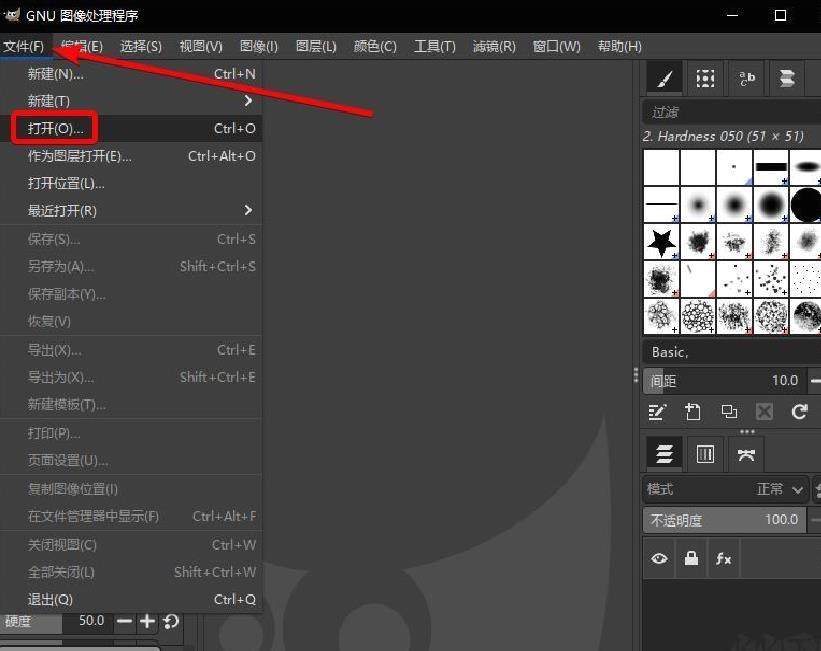The image size is (821, 651).
Task: Select the bubble cell texture brush
Action: 698,316
